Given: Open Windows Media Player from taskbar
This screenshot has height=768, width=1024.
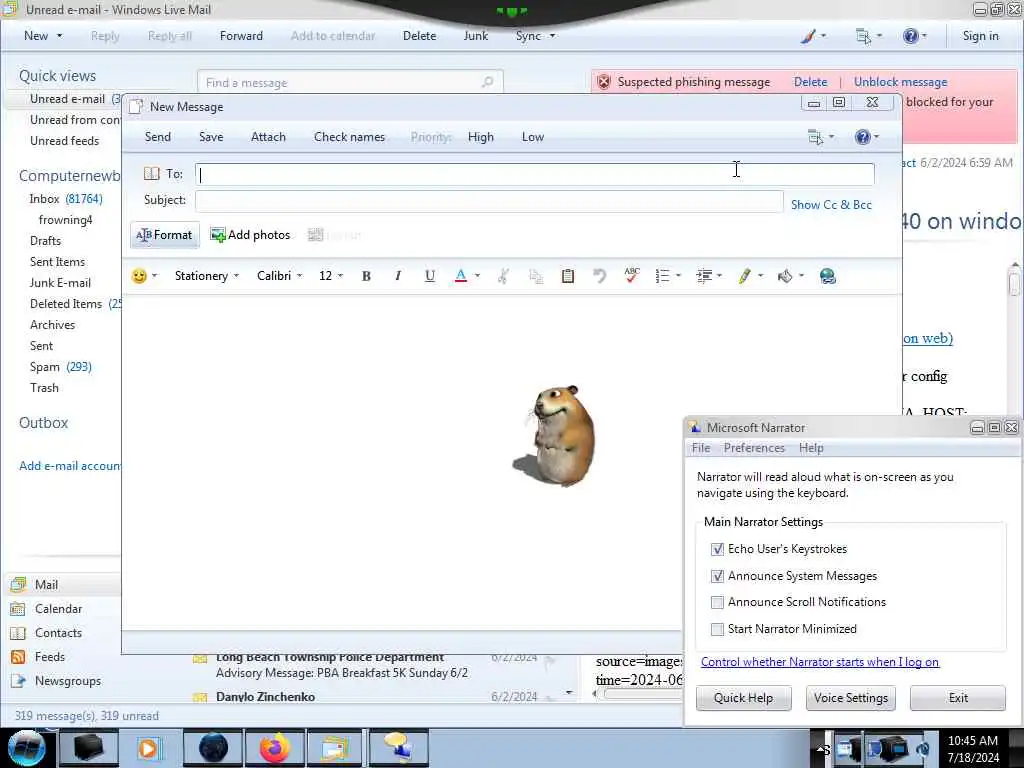Looking at the screenshot, I should (149, 748).
